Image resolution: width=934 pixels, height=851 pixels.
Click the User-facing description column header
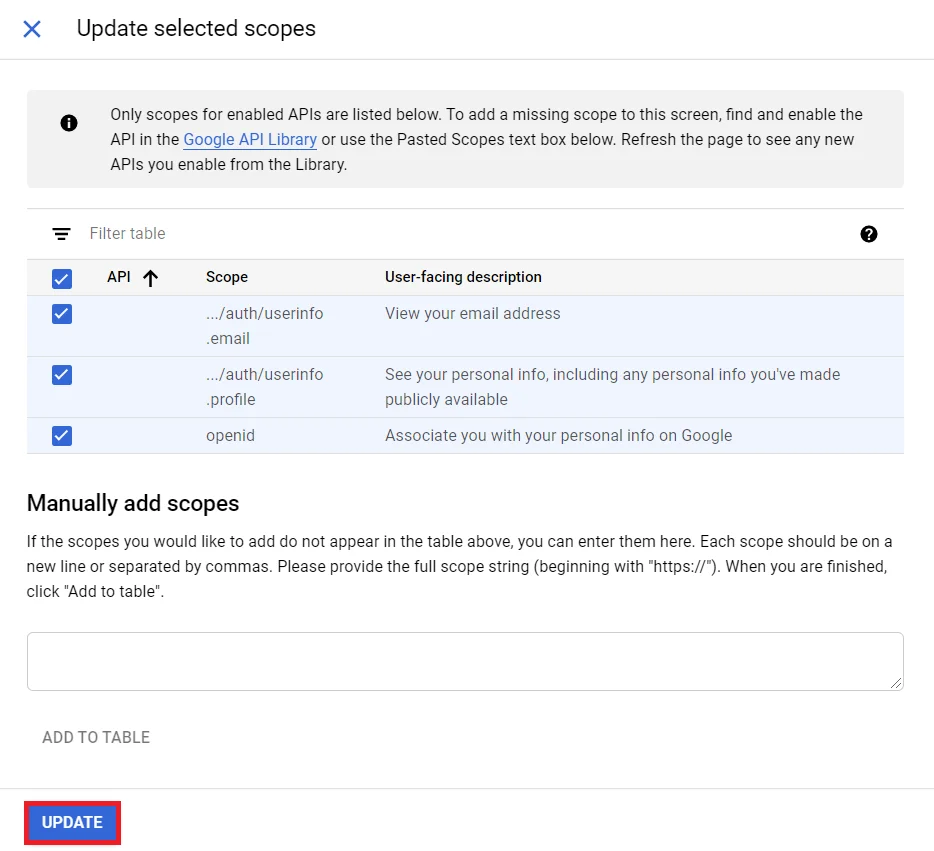click(463, 278)
